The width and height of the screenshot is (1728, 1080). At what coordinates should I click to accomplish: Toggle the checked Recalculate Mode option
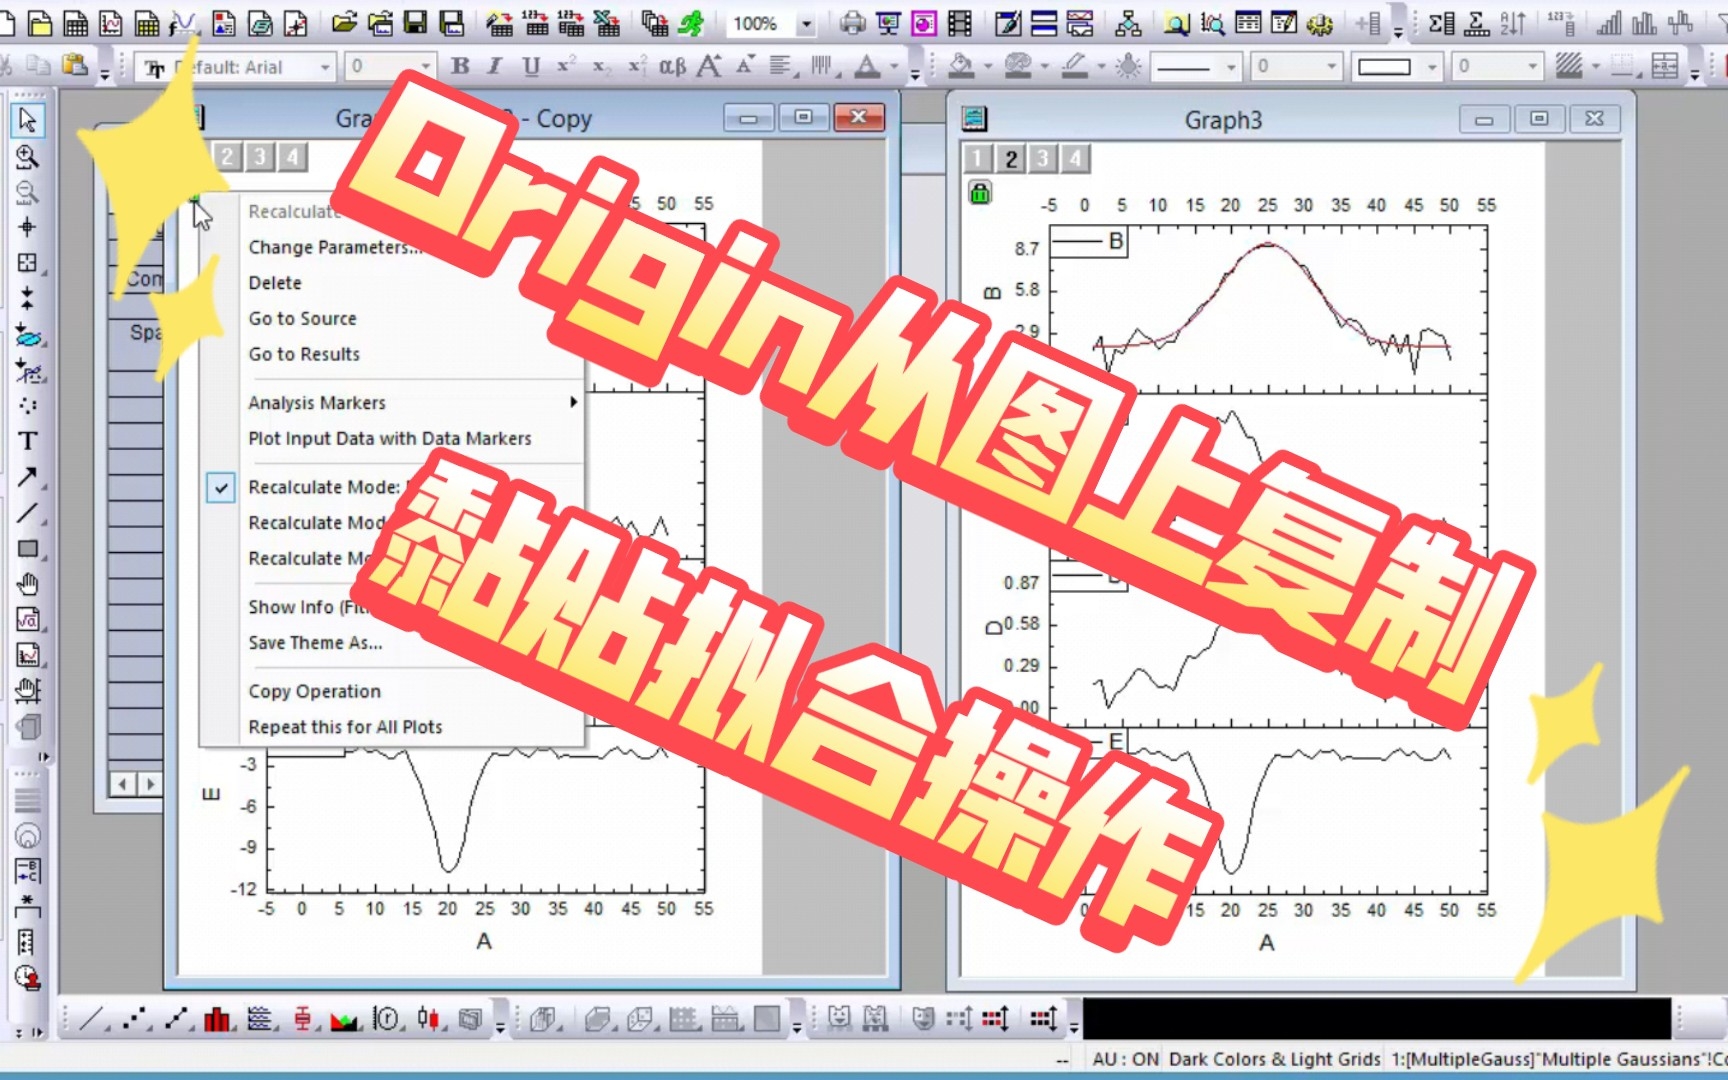(221, 487)
